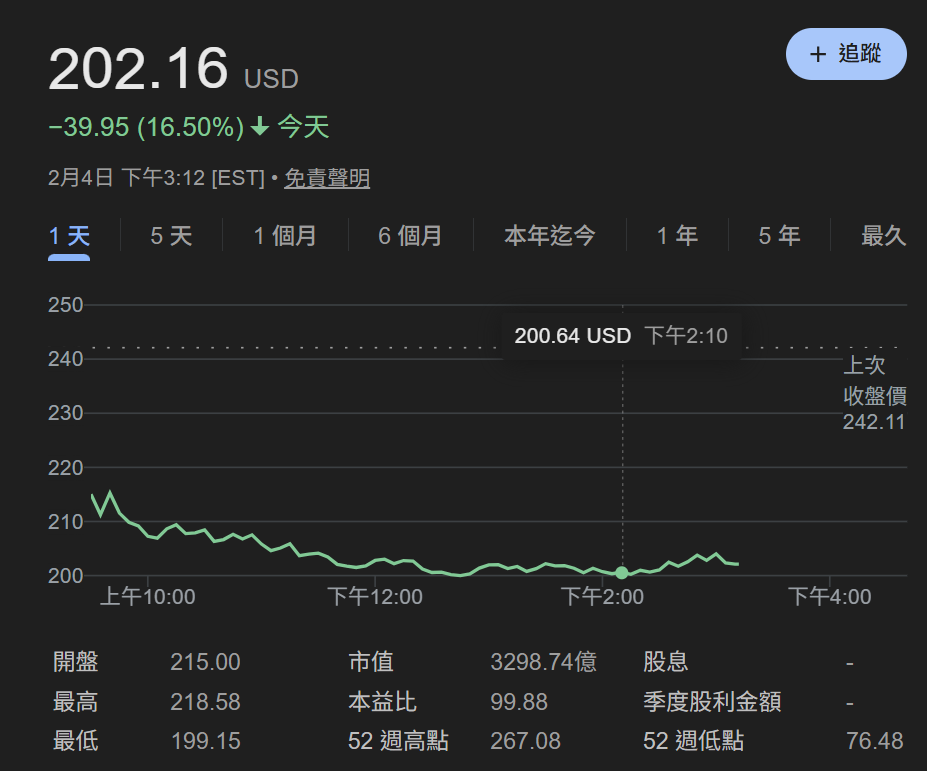The height and width of the screenshot is (771, 927).
Task: Click the 200.64 USD chart tooltip
Action: click(x=621, y=336)
